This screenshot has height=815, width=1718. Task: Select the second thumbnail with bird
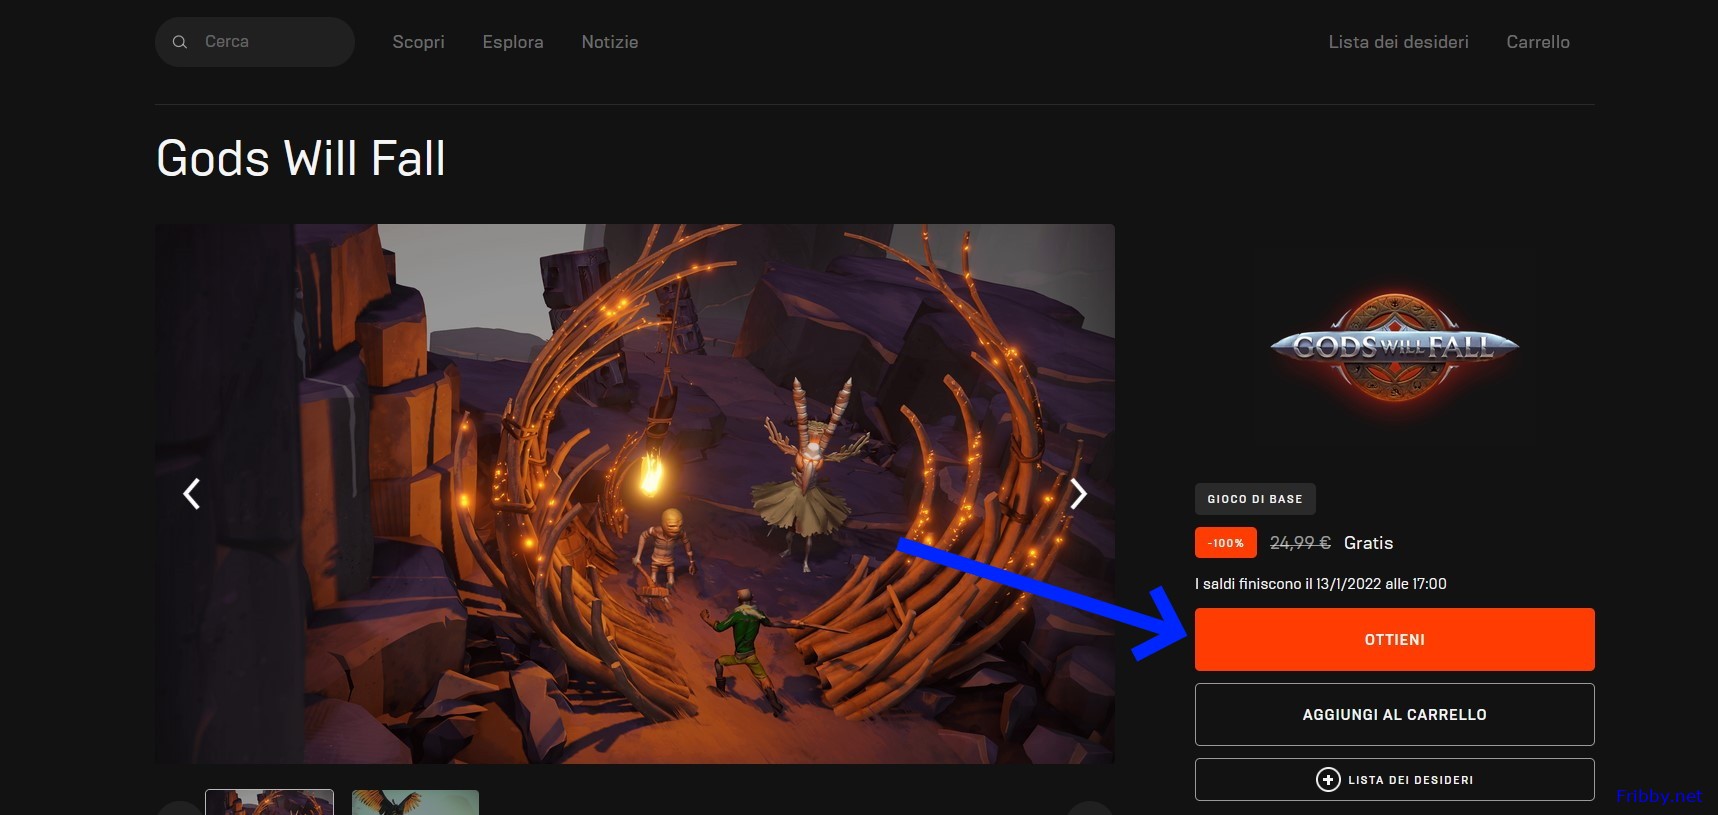[415, 802]
